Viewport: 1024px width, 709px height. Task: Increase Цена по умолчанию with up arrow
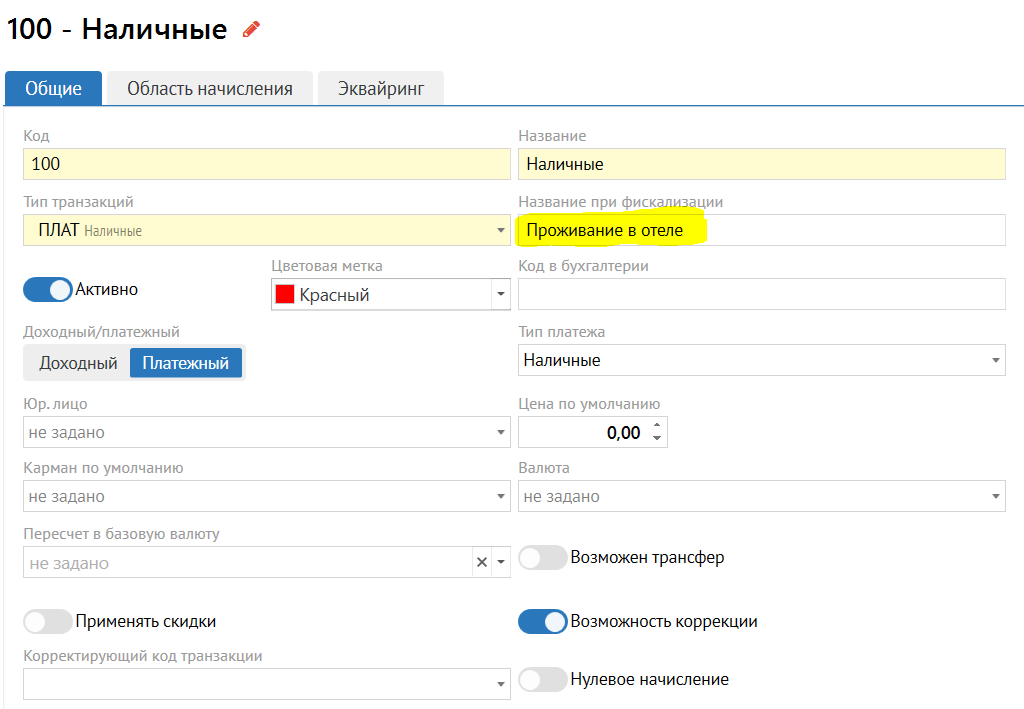tap(657, 426)
